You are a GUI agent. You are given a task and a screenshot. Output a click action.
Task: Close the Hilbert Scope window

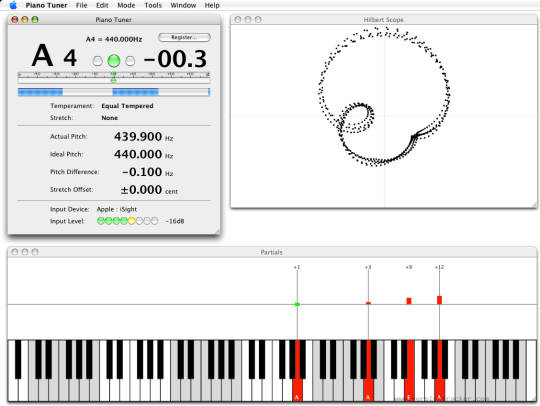point(238,20)
